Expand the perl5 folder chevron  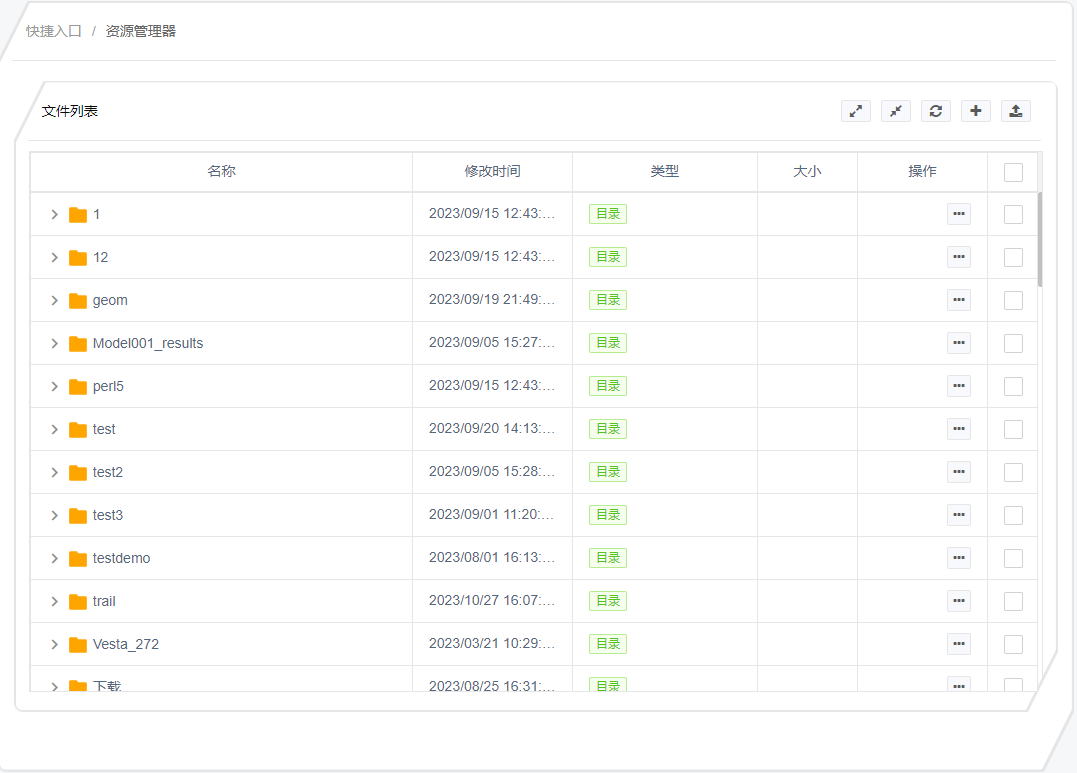coord(54,386)
